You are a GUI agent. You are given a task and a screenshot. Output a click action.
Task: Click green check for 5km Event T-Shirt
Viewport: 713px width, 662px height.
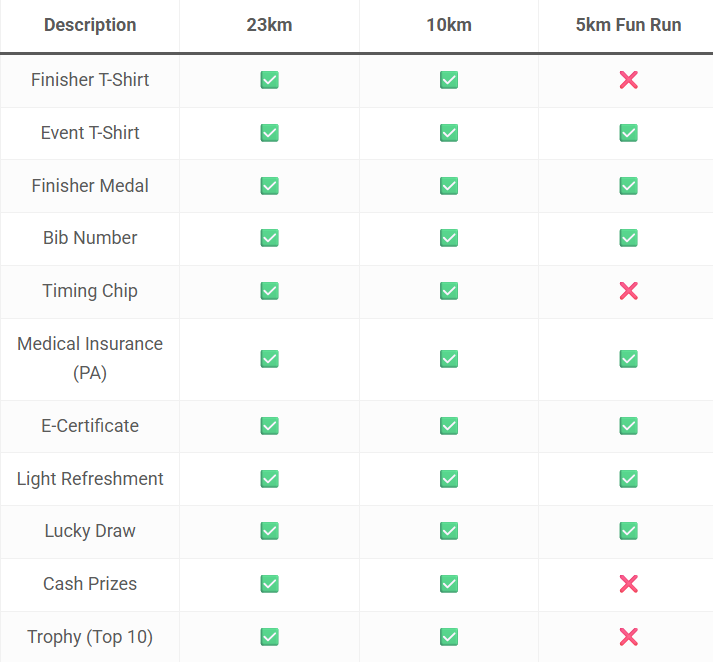pyautogui.click(x=628, y=133)
